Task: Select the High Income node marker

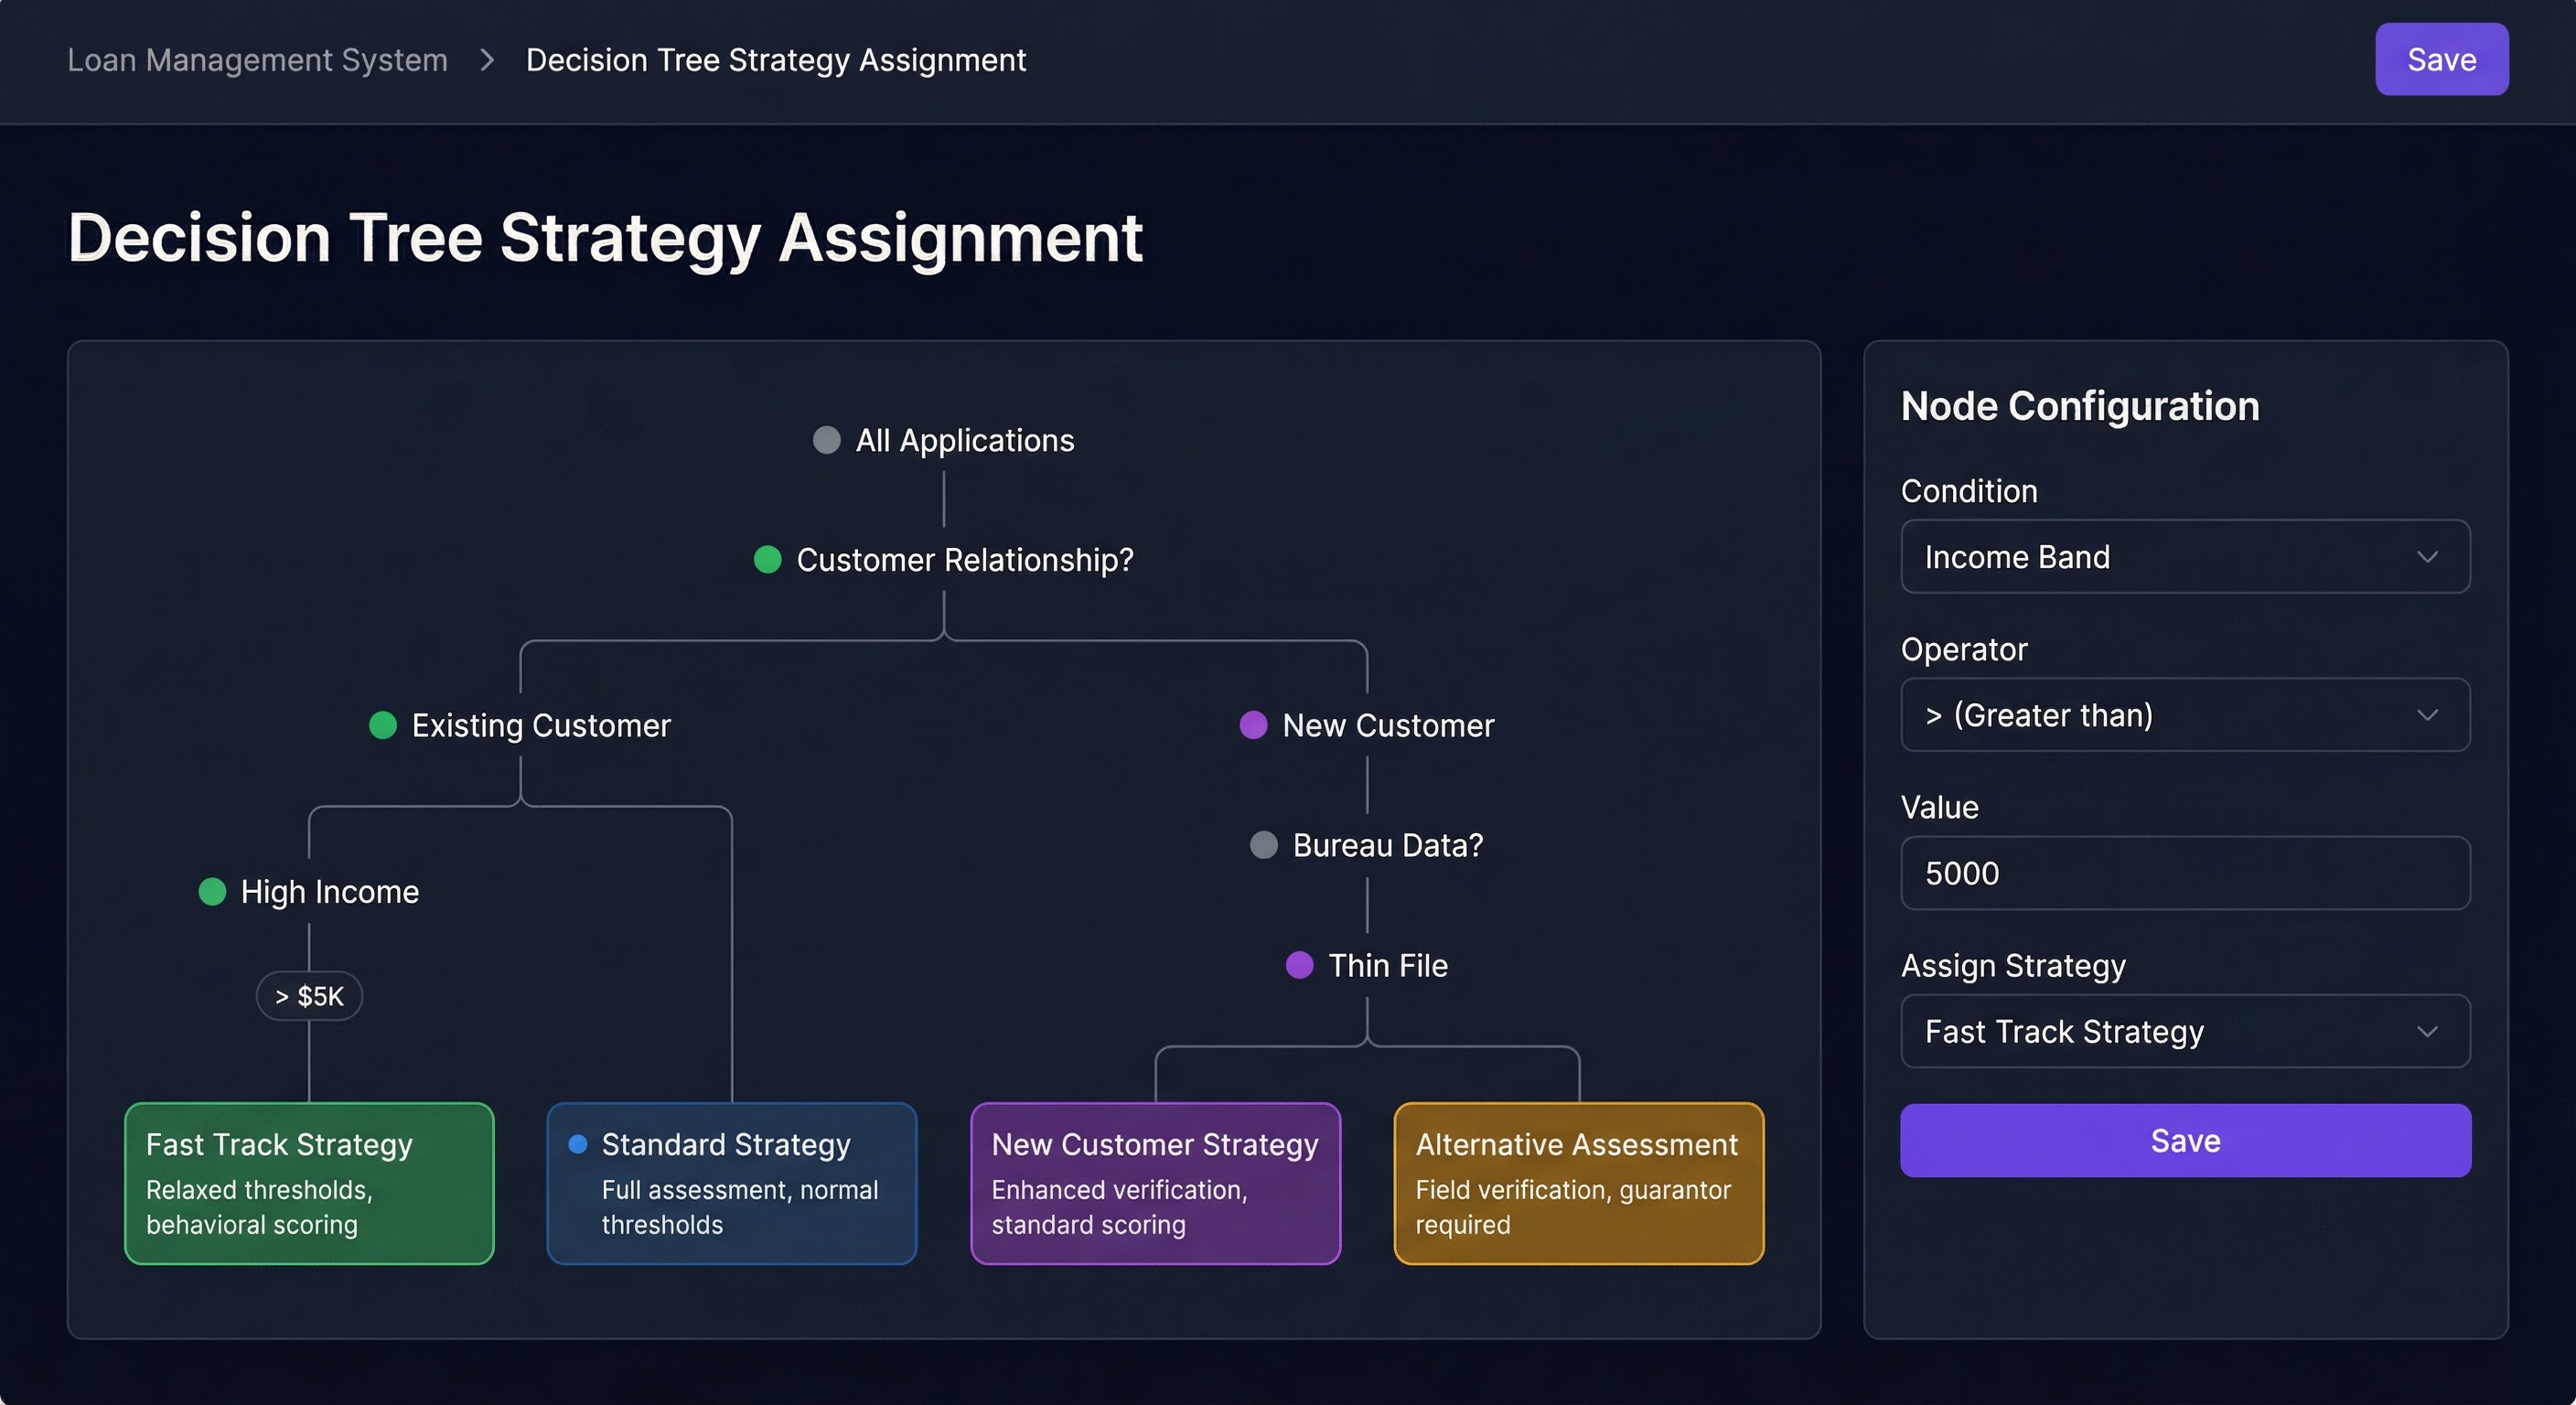Action: [213, 892]
